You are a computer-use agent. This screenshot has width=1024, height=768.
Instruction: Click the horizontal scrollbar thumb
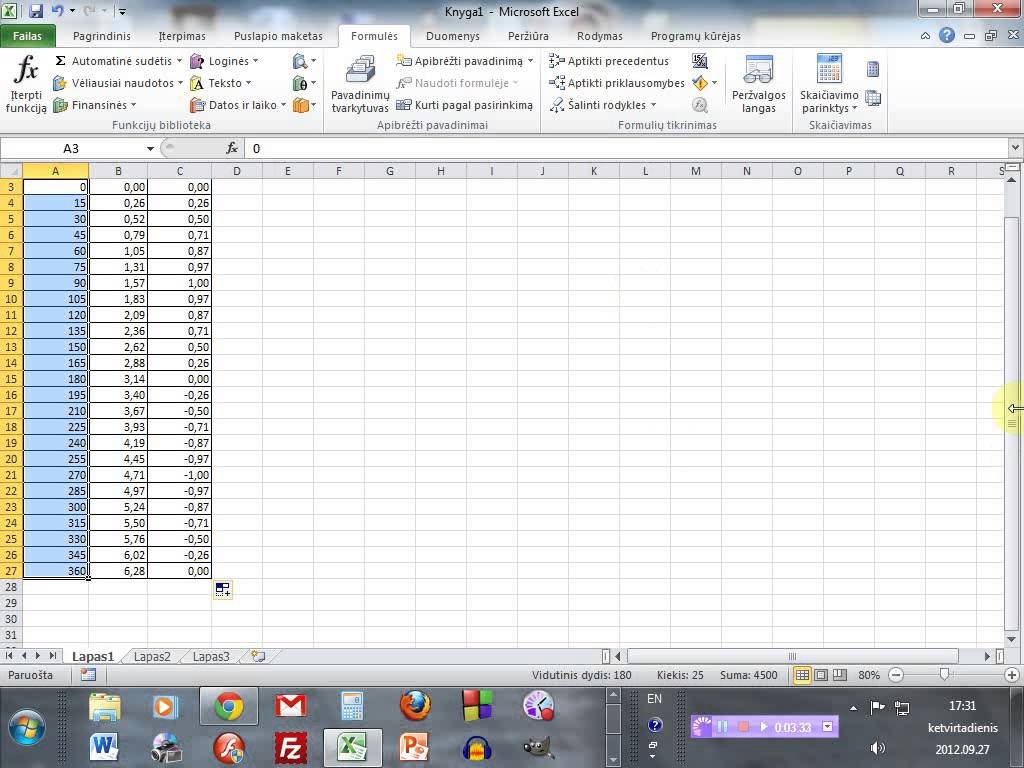(792, 656)
